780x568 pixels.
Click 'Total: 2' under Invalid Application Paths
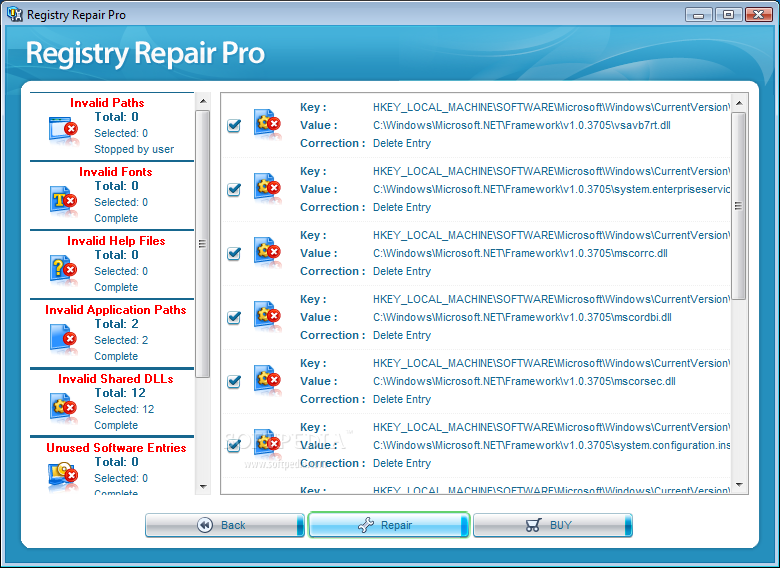tap(116, 324)
